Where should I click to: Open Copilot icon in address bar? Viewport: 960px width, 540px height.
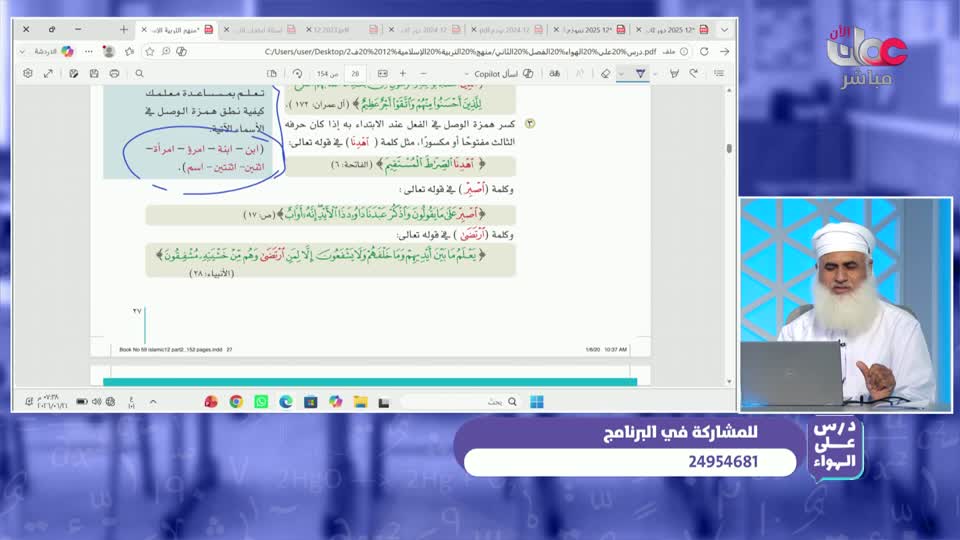pyautogui.click(x=182, y=51)
